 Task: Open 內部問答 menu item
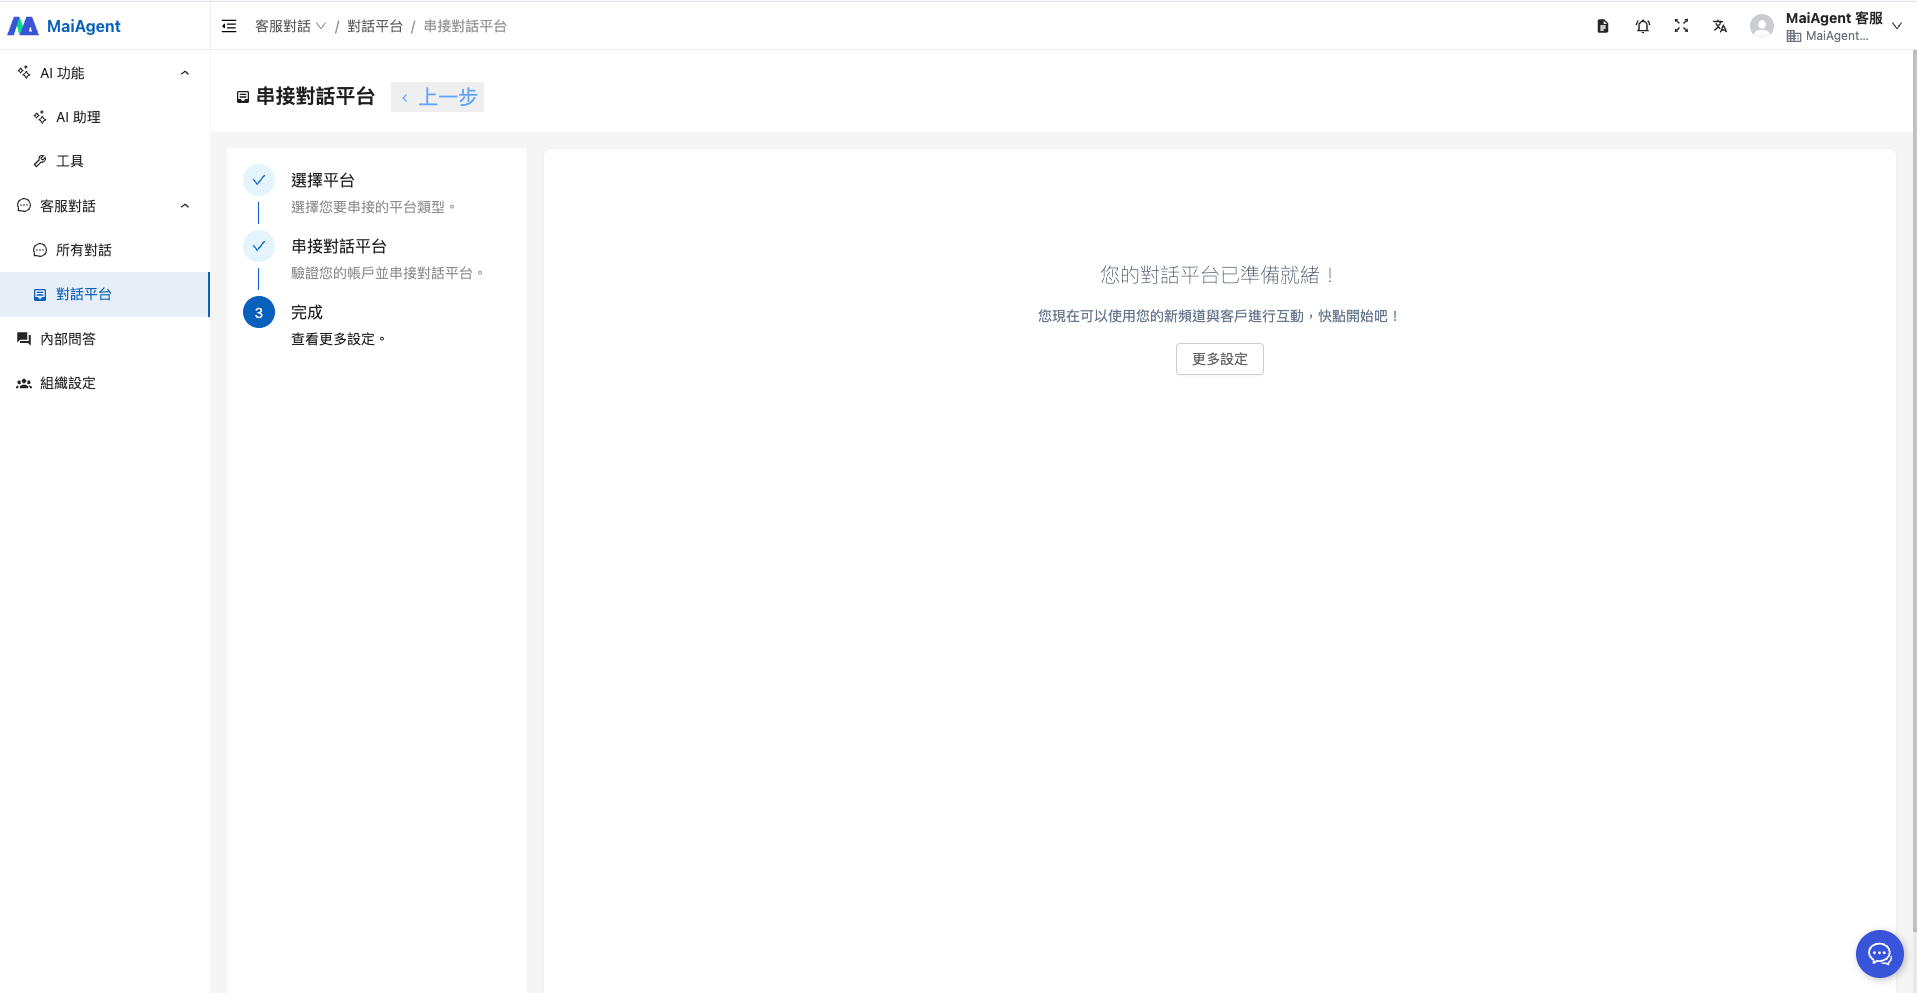(68, 339)
